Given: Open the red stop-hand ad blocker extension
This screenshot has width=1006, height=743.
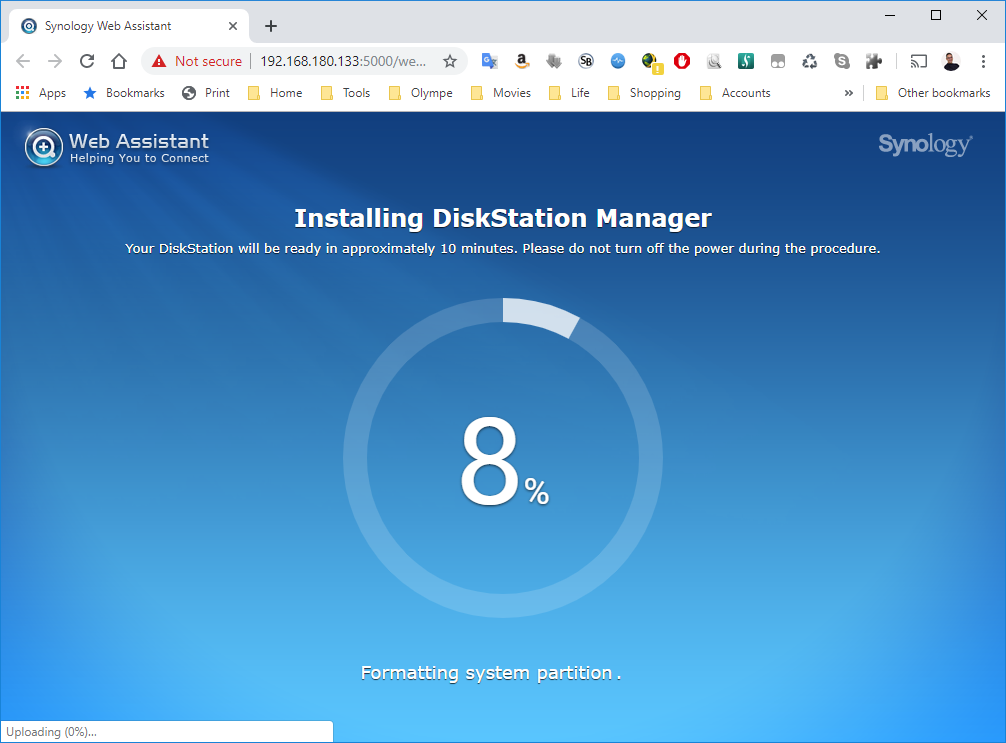Looking at the screenshot, I should 682,61.
